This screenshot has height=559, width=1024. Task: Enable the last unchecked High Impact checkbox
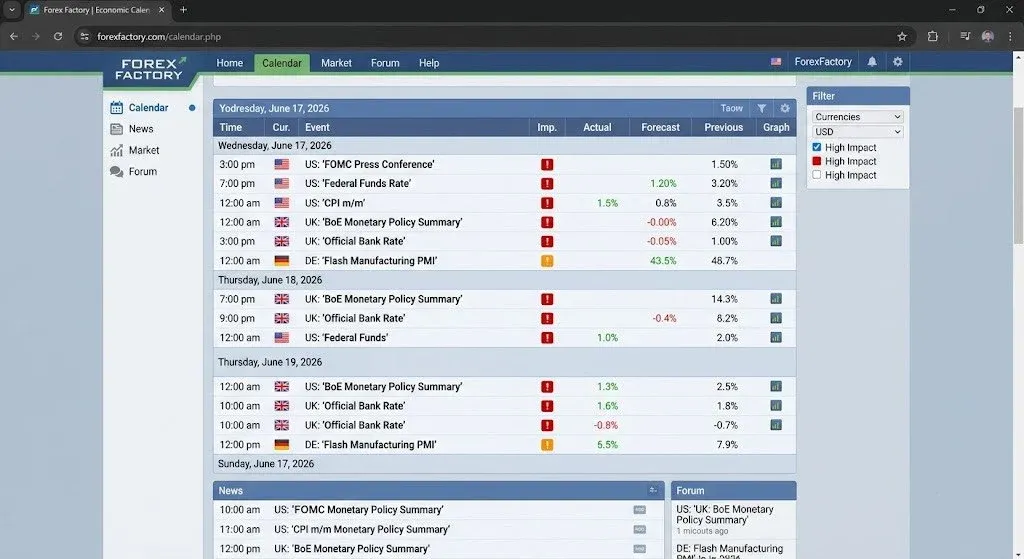pos(816,174)
